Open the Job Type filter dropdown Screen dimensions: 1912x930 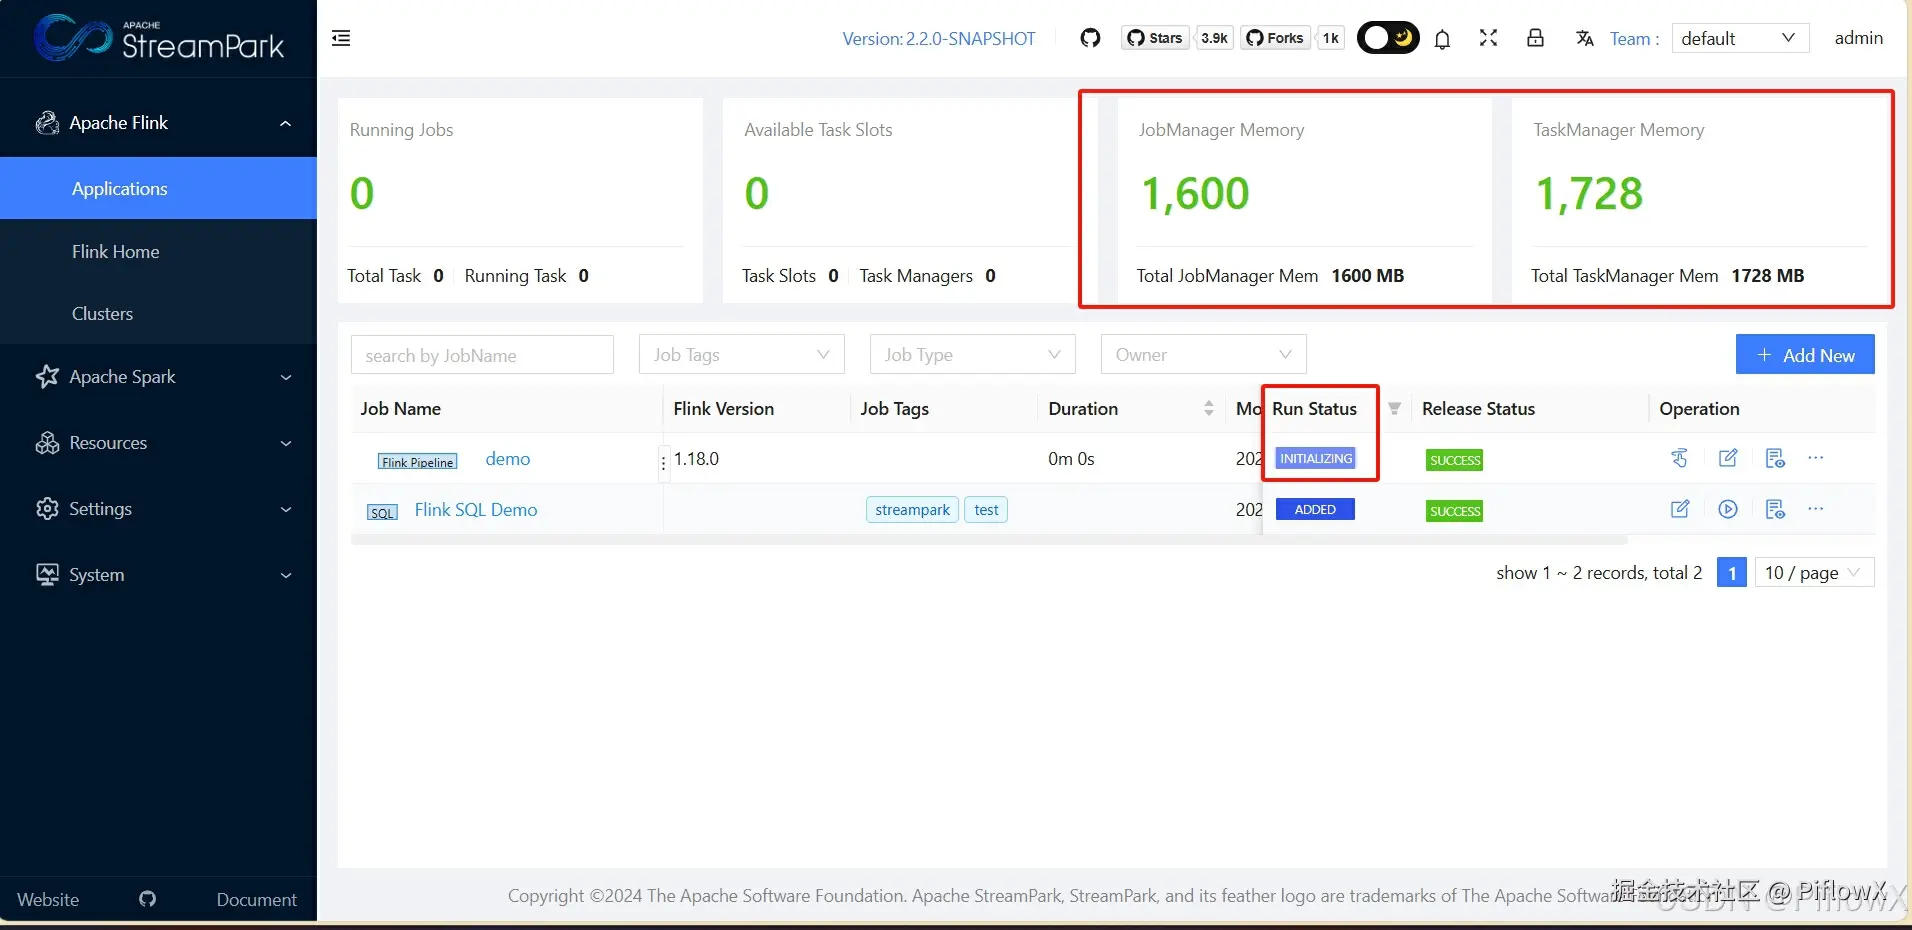(973, 354)
